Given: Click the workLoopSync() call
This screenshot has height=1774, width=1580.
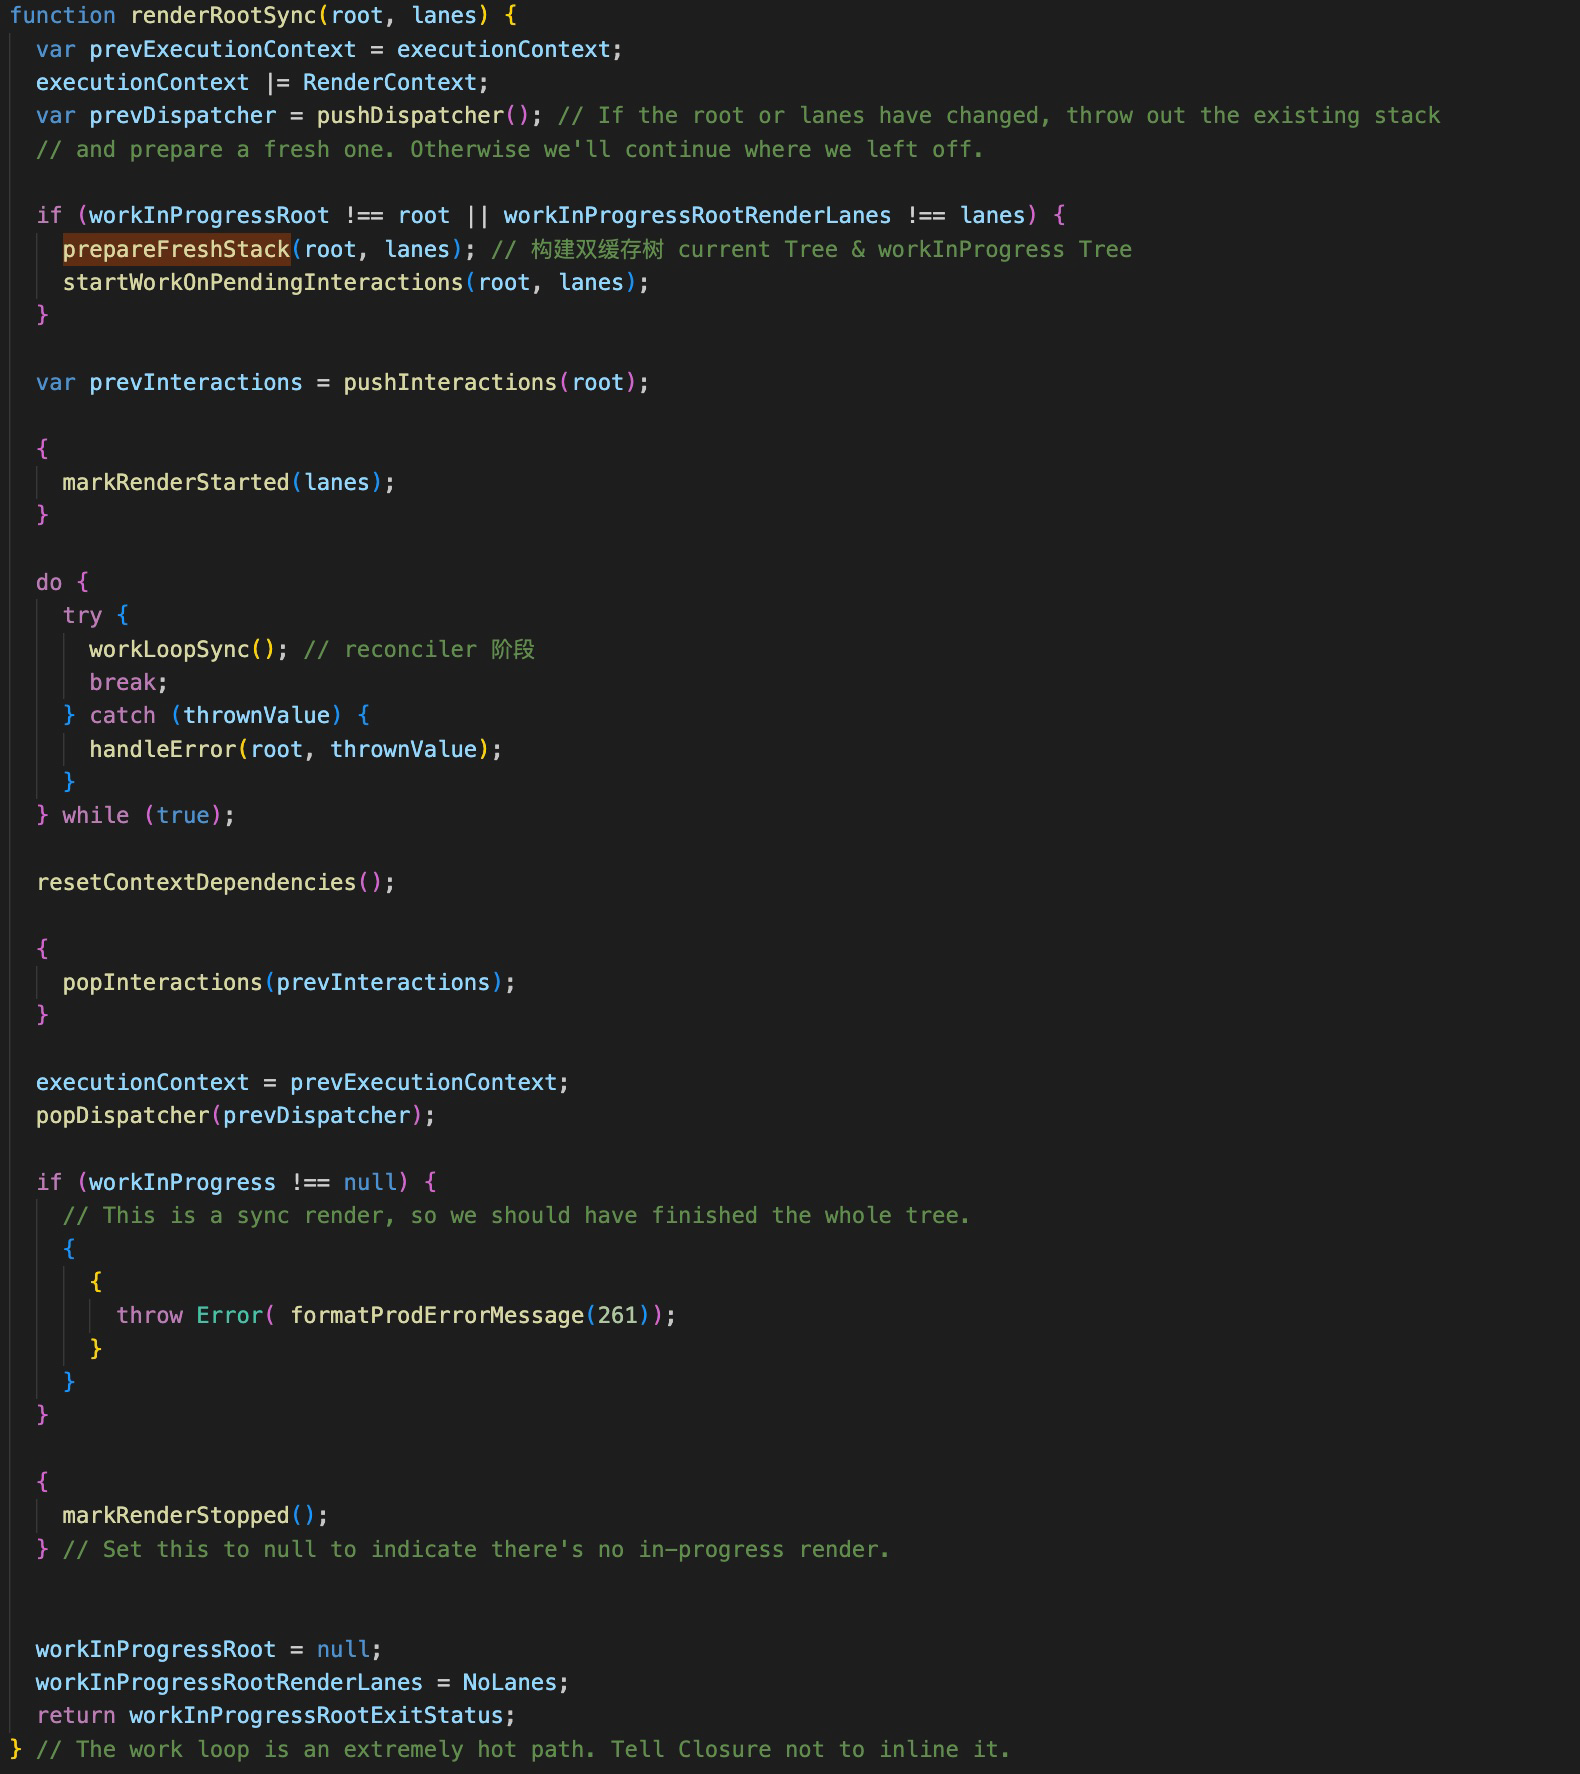Looking at the screenshot, I should (182, 649).
